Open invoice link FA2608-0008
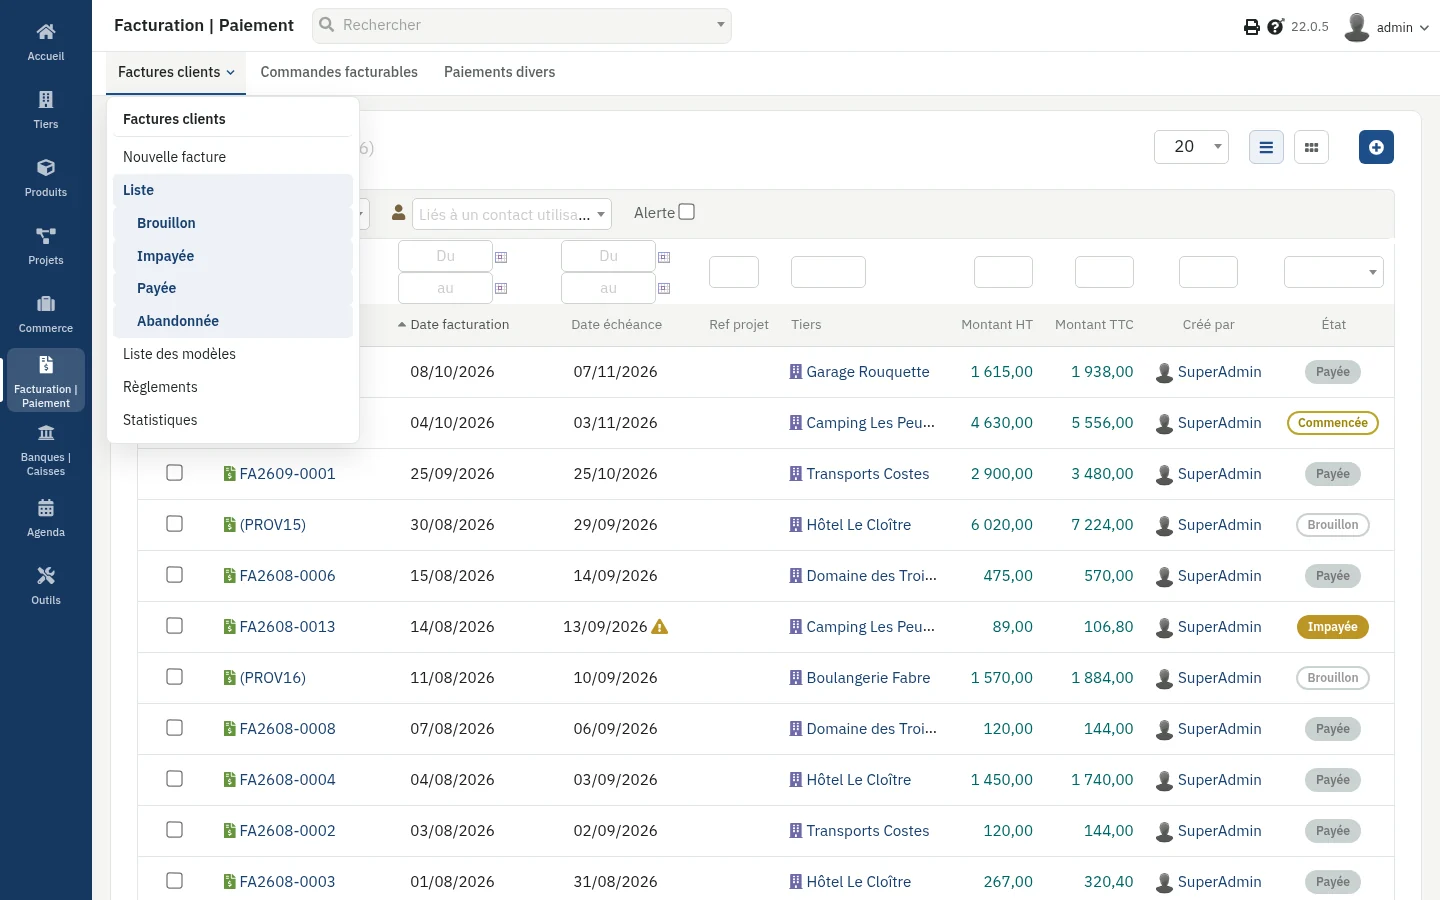 tap(287, 729)
